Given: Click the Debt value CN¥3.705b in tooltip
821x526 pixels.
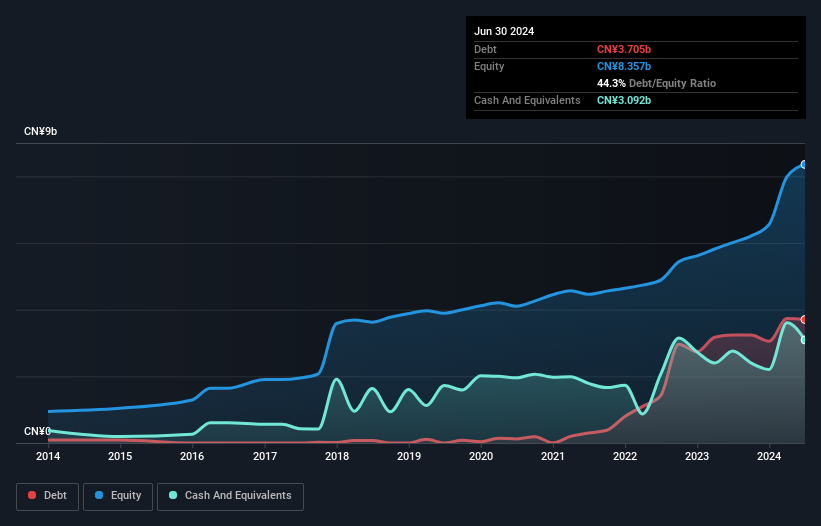Looking at the screenshot, I should click(624, 49).
